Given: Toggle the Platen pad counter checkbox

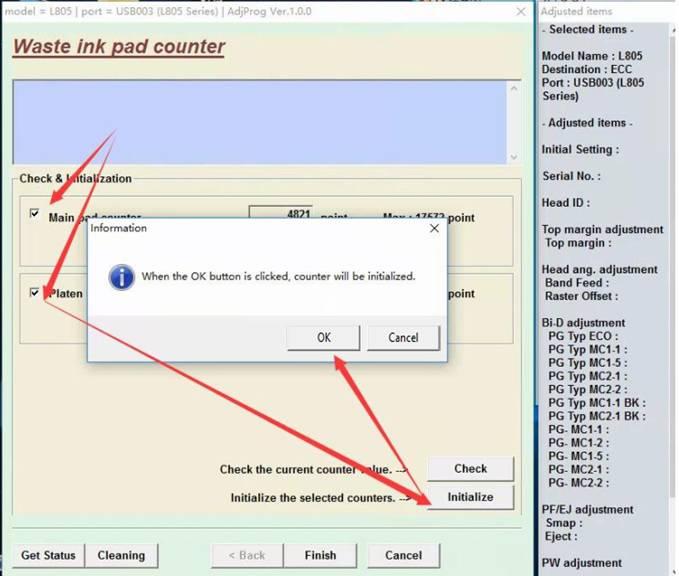Looking at the screenshot, I should point(34,292).
